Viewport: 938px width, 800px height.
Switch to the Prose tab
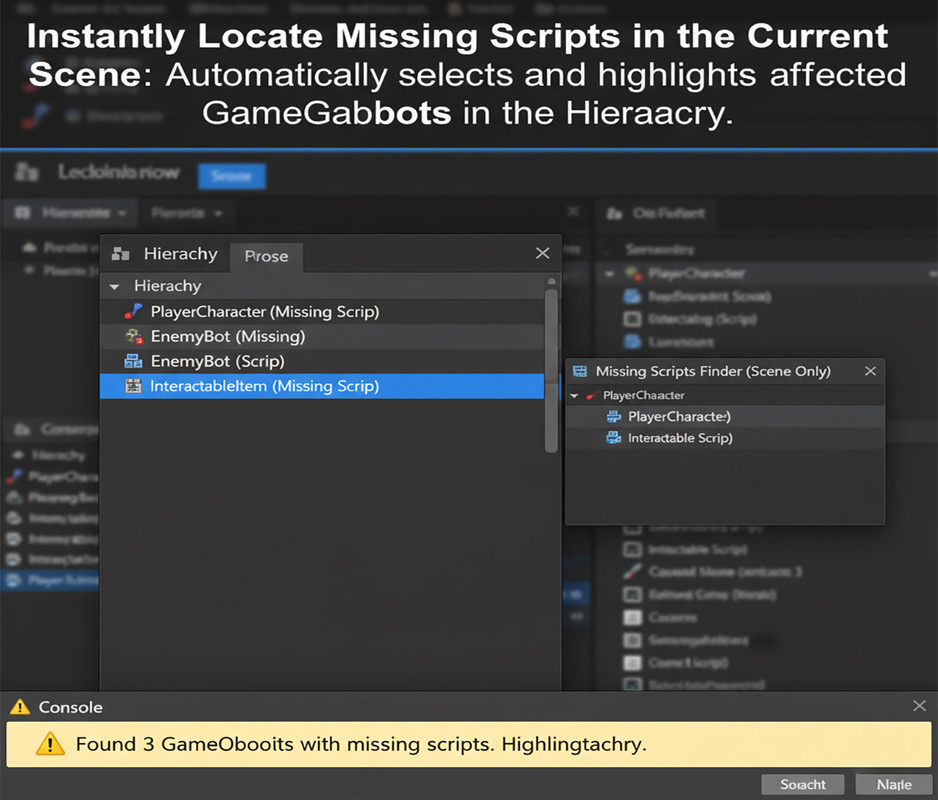(x=266, y=257)
